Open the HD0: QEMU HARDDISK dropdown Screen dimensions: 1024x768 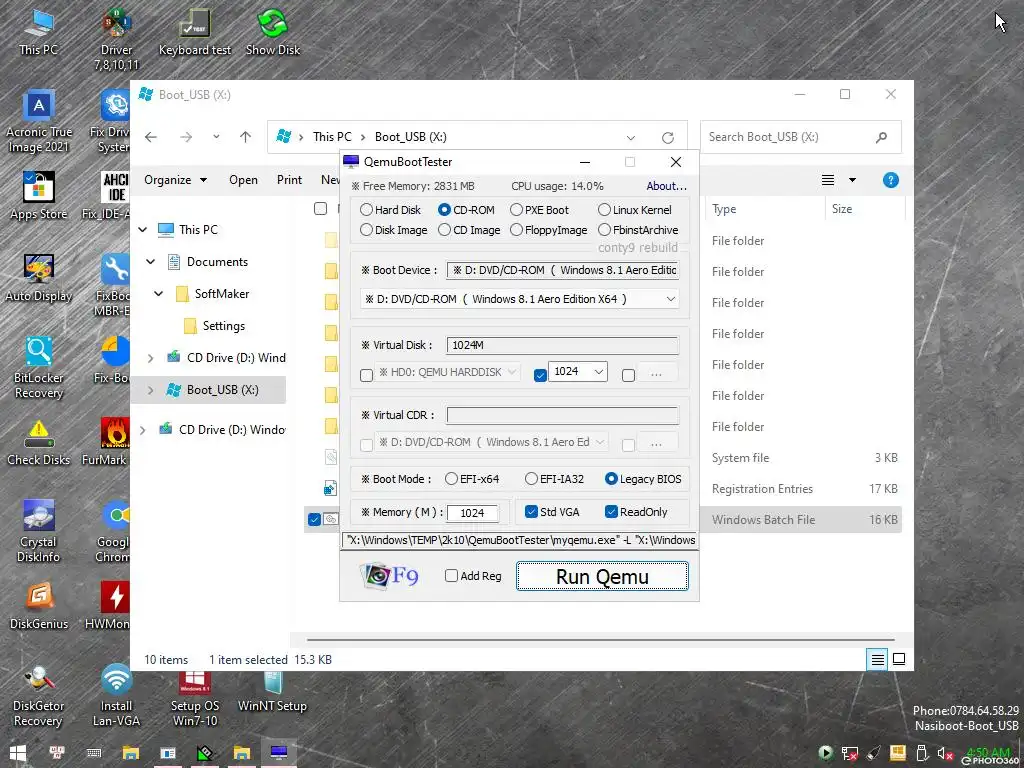pos(447,372)
